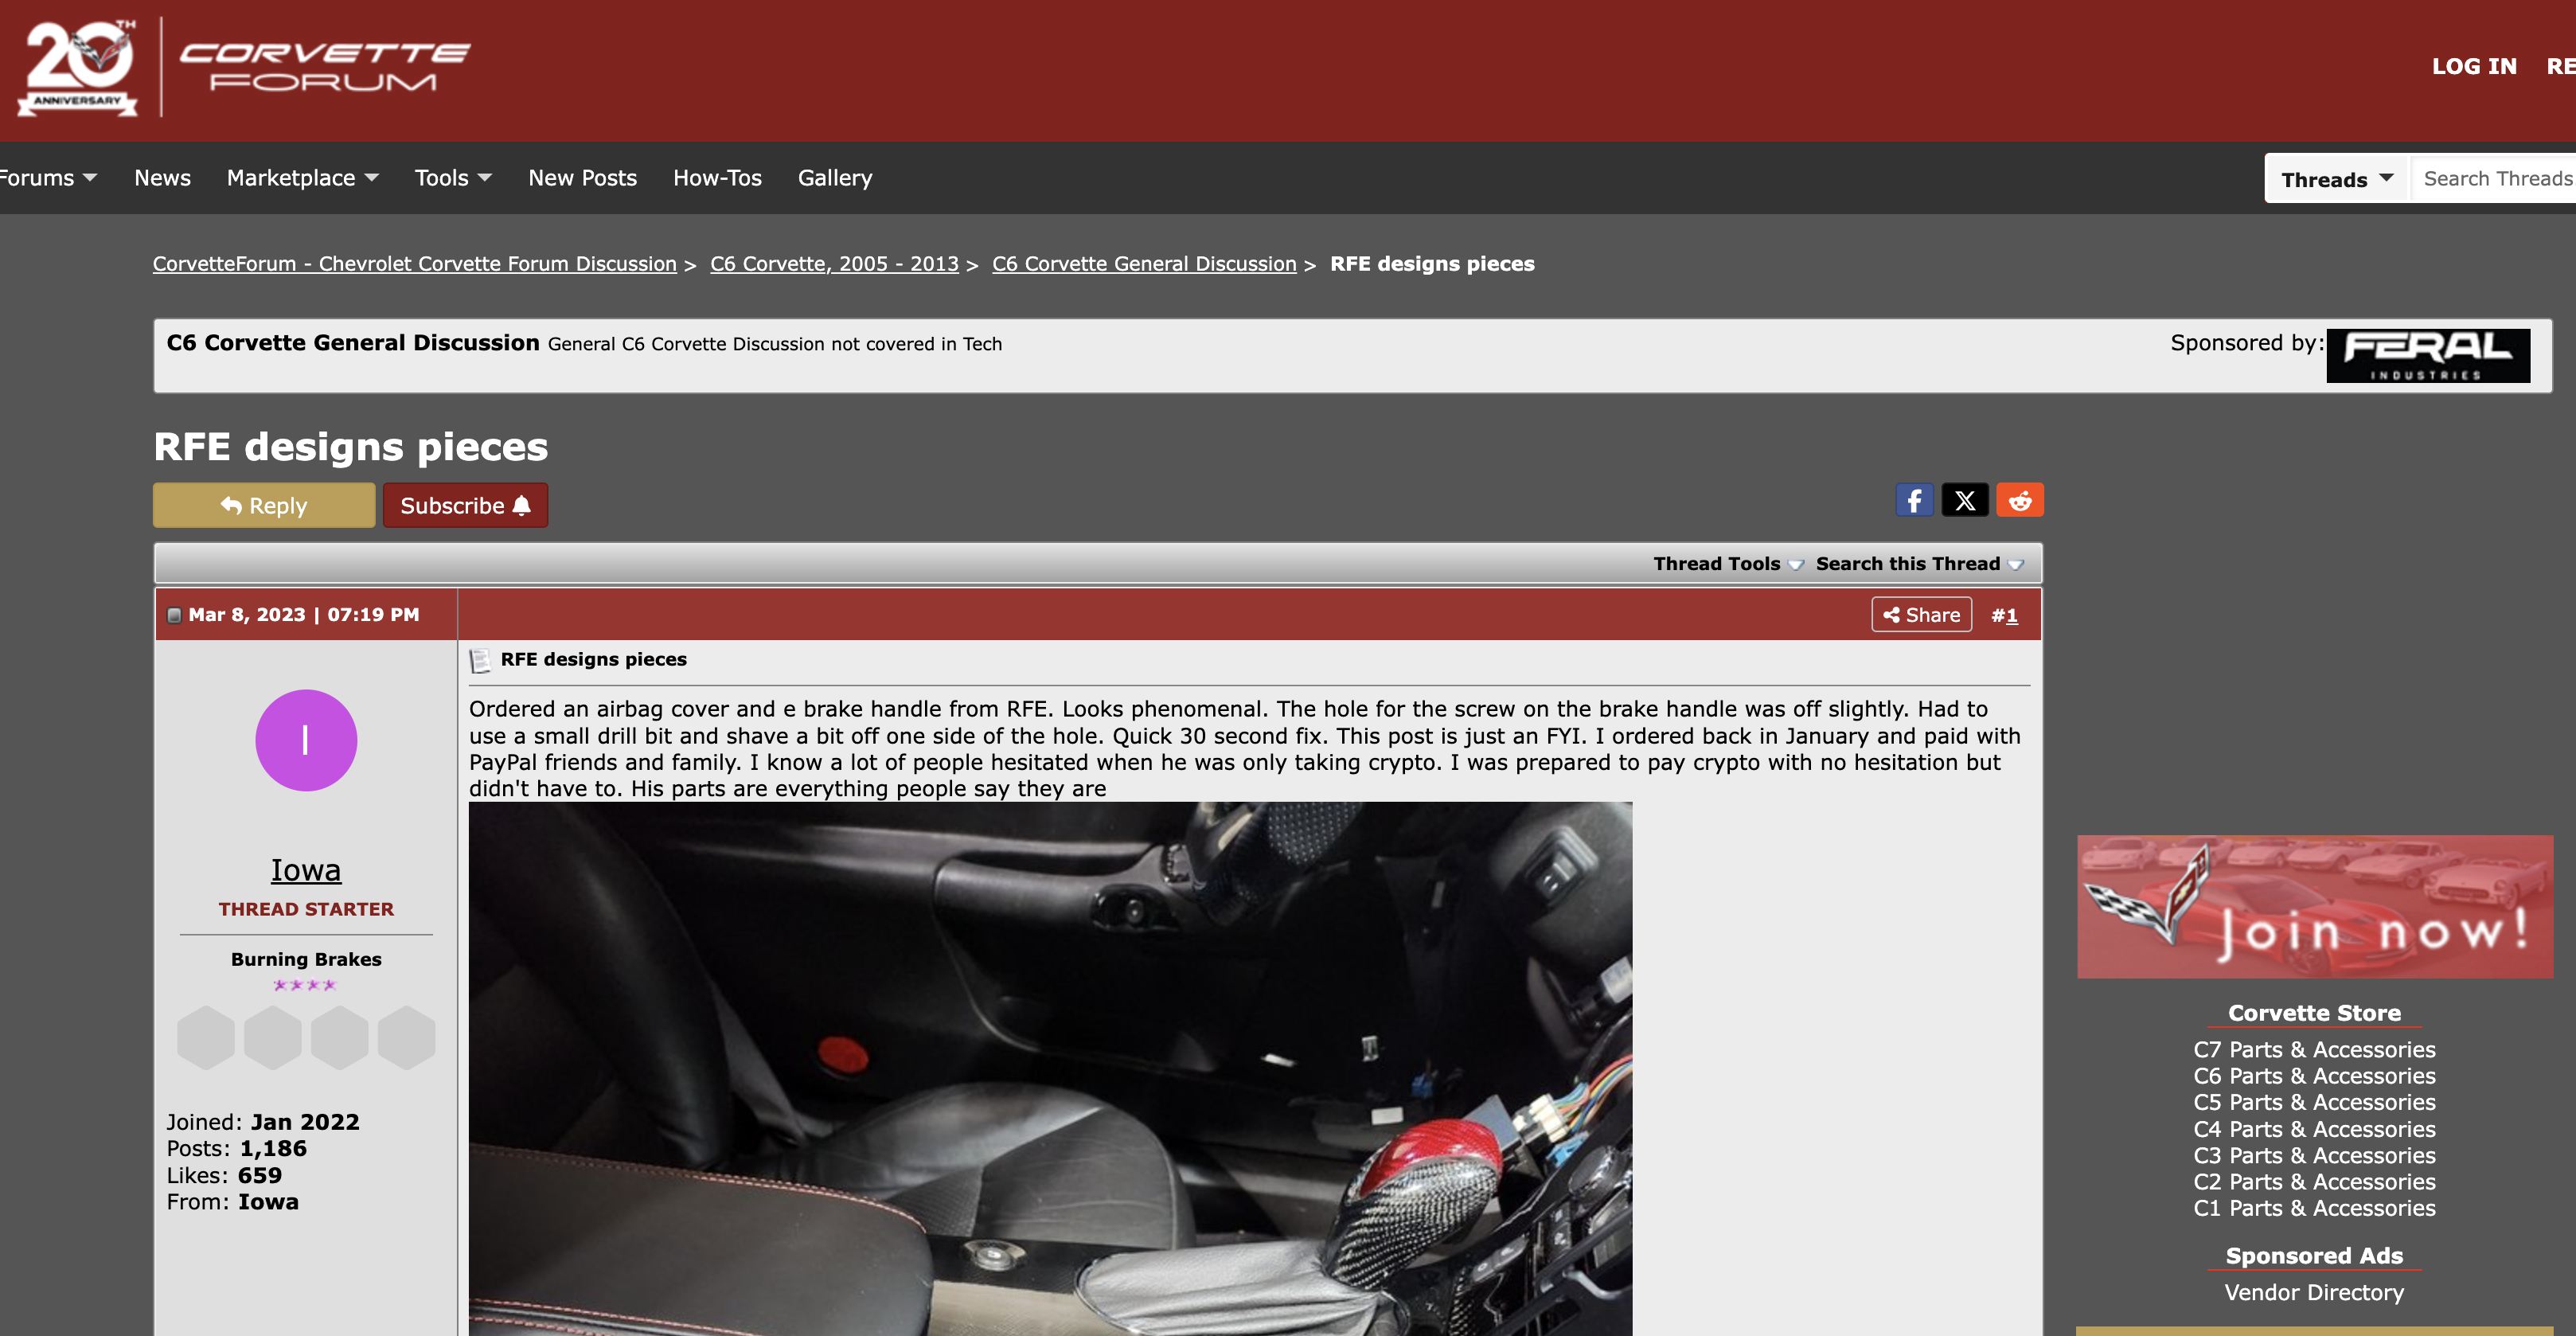Open C2 Parts & Accessories link
This screenshot has height=1336, width=2576.
(x=2314, y=1182)
